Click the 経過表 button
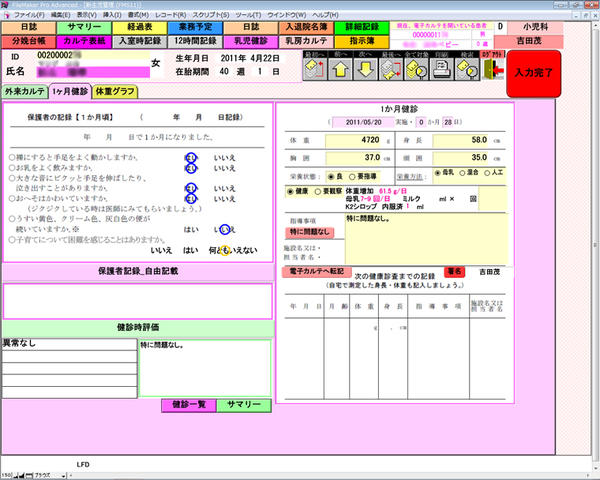Viewport: 600px width, 480px height. pyautogui.click(x=140, y=27)
